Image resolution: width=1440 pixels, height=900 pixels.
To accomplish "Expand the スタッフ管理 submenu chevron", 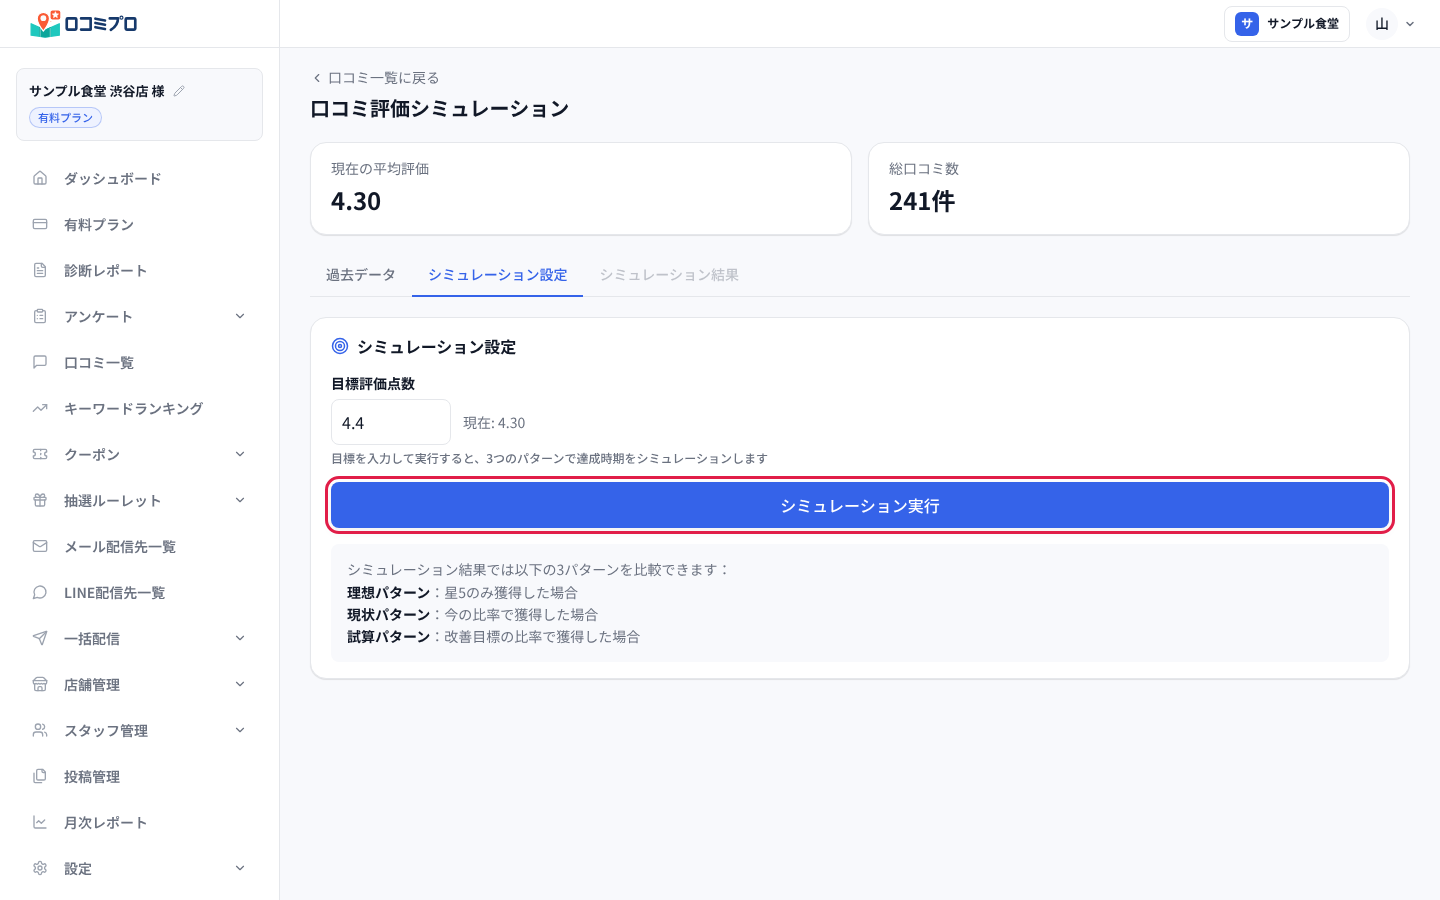I will pos(240,730).
